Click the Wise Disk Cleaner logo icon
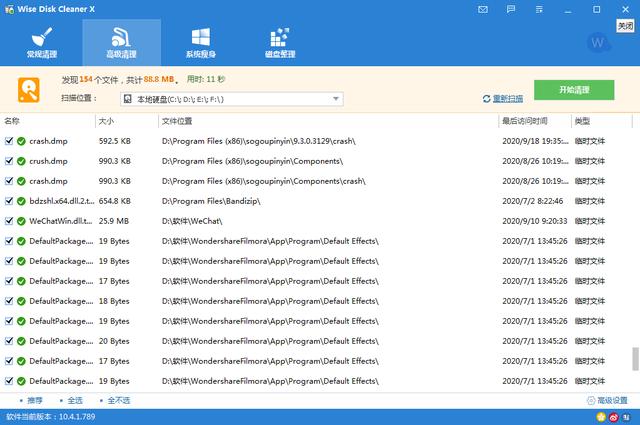The image size is (640, 425). (9, 9)
